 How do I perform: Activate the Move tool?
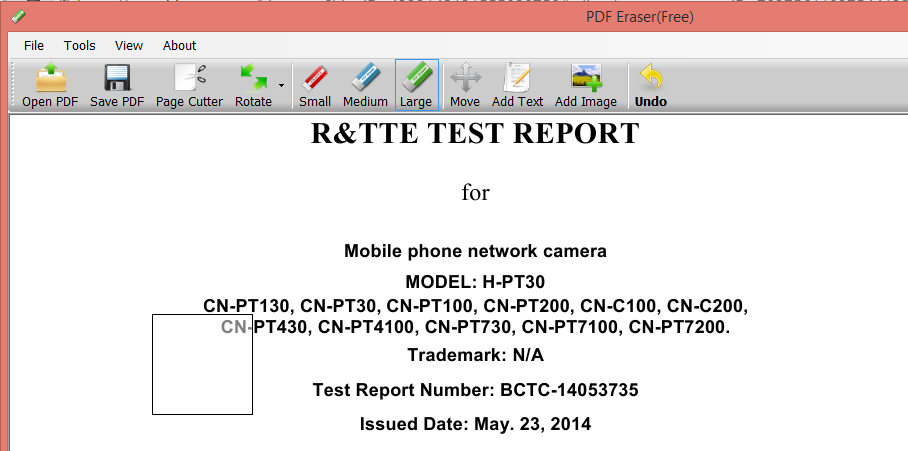(465, 85)
